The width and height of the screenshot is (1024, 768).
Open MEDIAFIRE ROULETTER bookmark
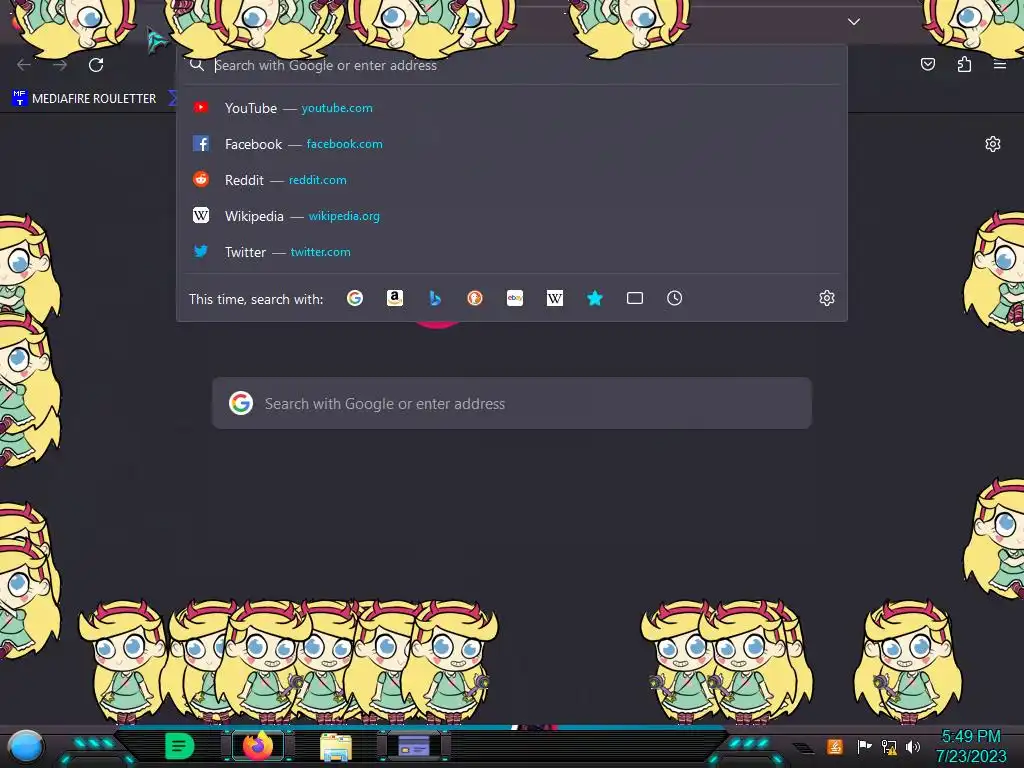point(84,99)
